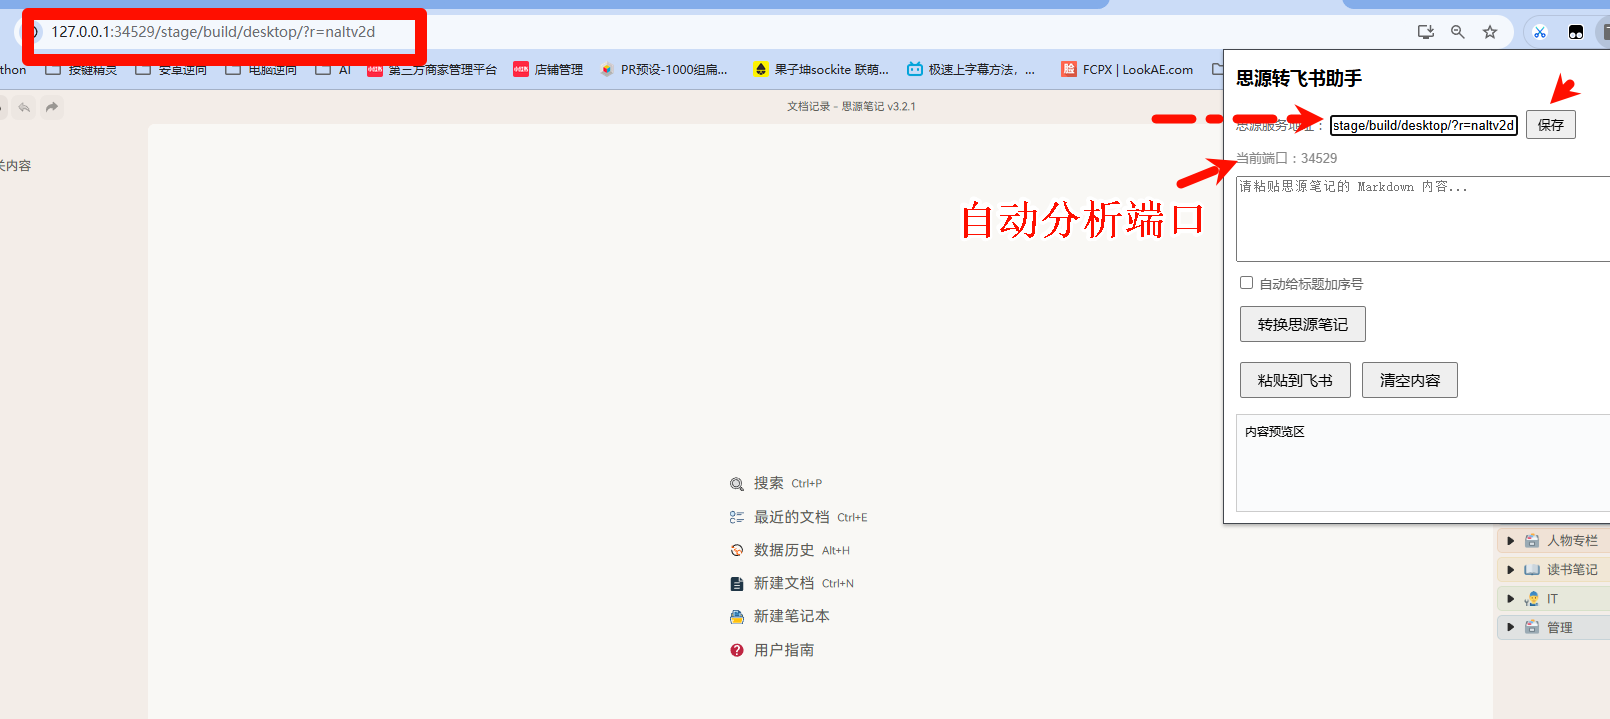Click the list icon beside 最近的文档

point(737,518)
